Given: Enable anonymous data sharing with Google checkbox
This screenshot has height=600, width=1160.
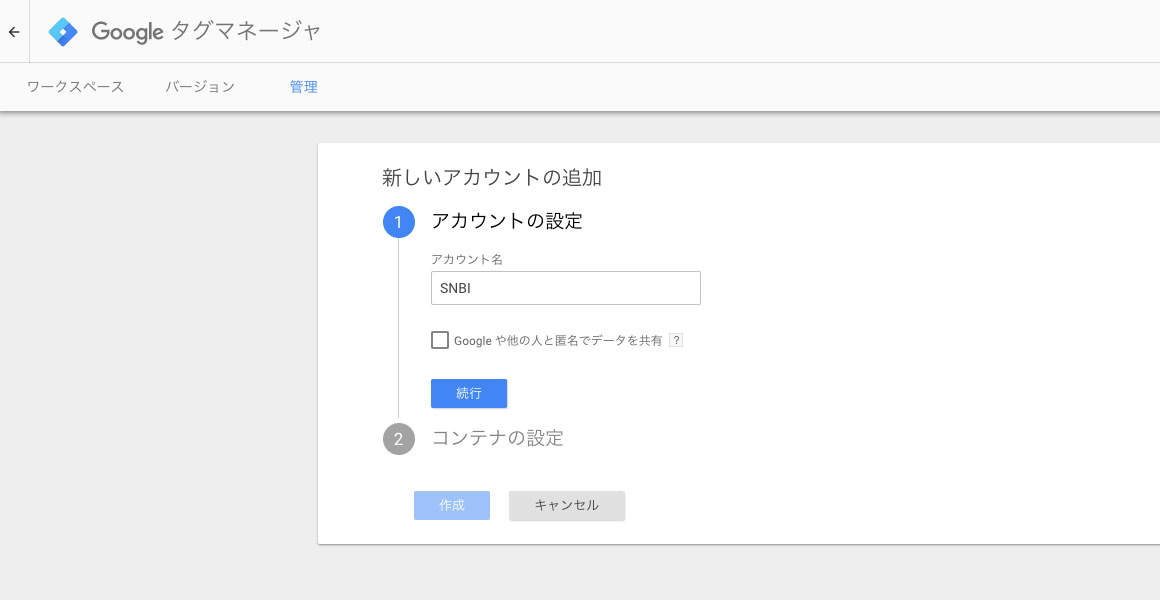Looking at the screenshot, I should 440,340.
